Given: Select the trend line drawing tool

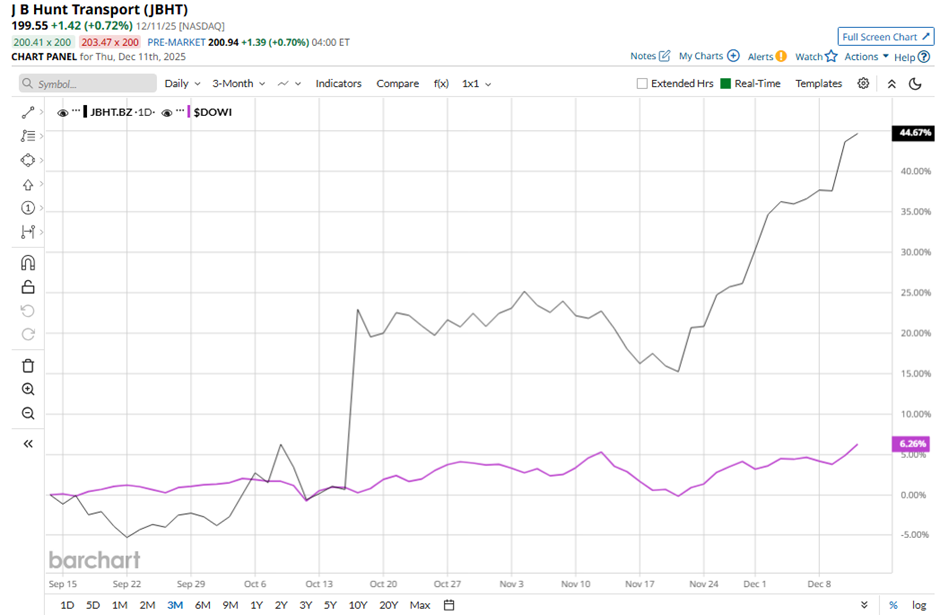Looking at the screenshot, I should pyautogui.click(x=28, y=113).
